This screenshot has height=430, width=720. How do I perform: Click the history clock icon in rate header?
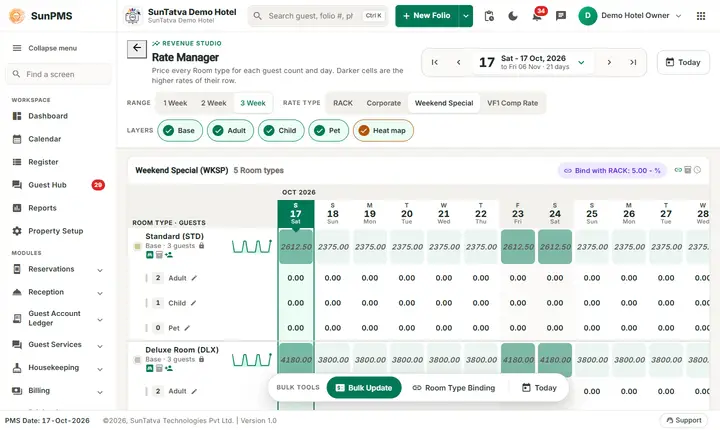point(698,170)
